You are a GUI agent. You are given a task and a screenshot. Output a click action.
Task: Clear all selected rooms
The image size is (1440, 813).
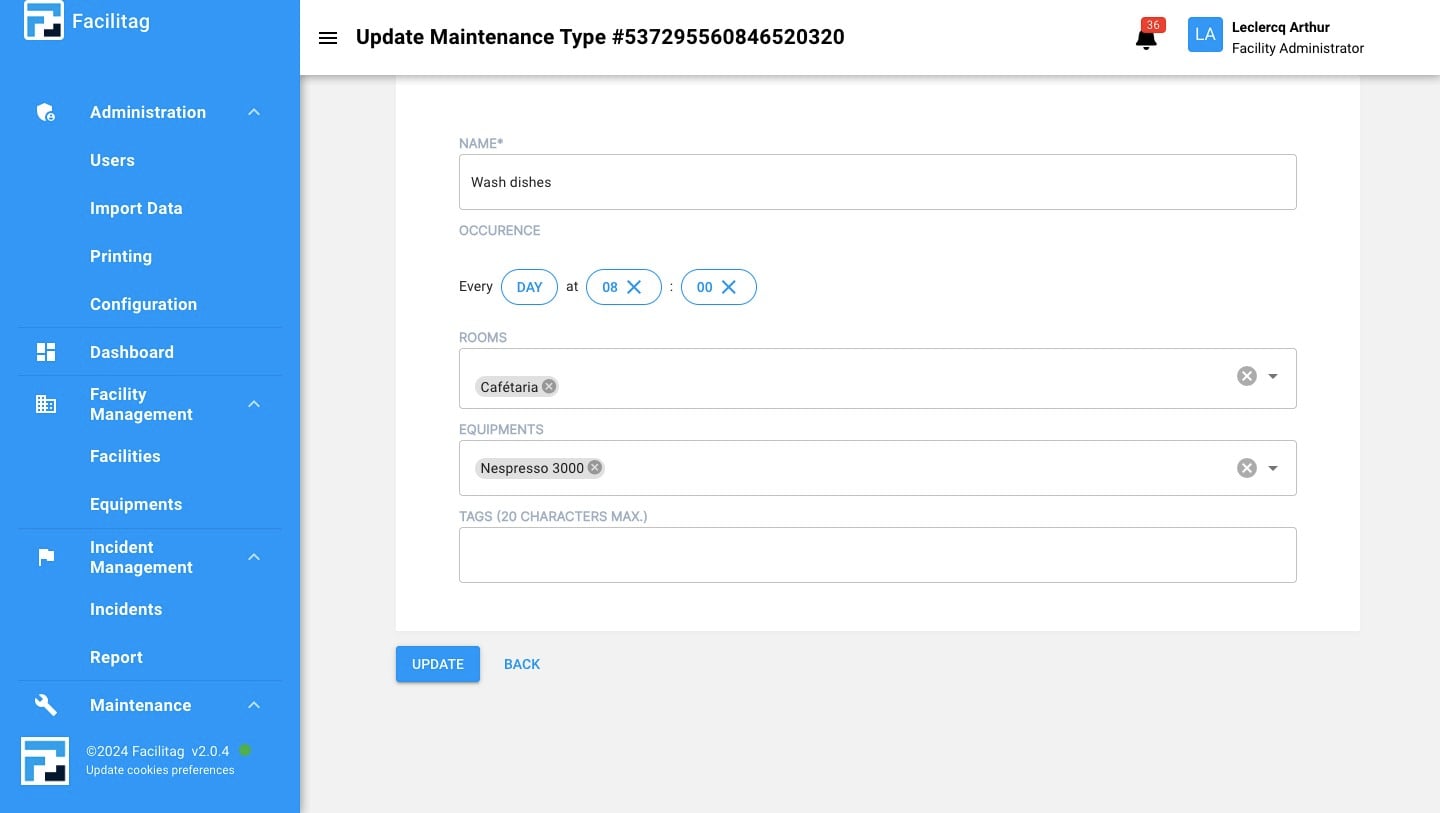1246,376
